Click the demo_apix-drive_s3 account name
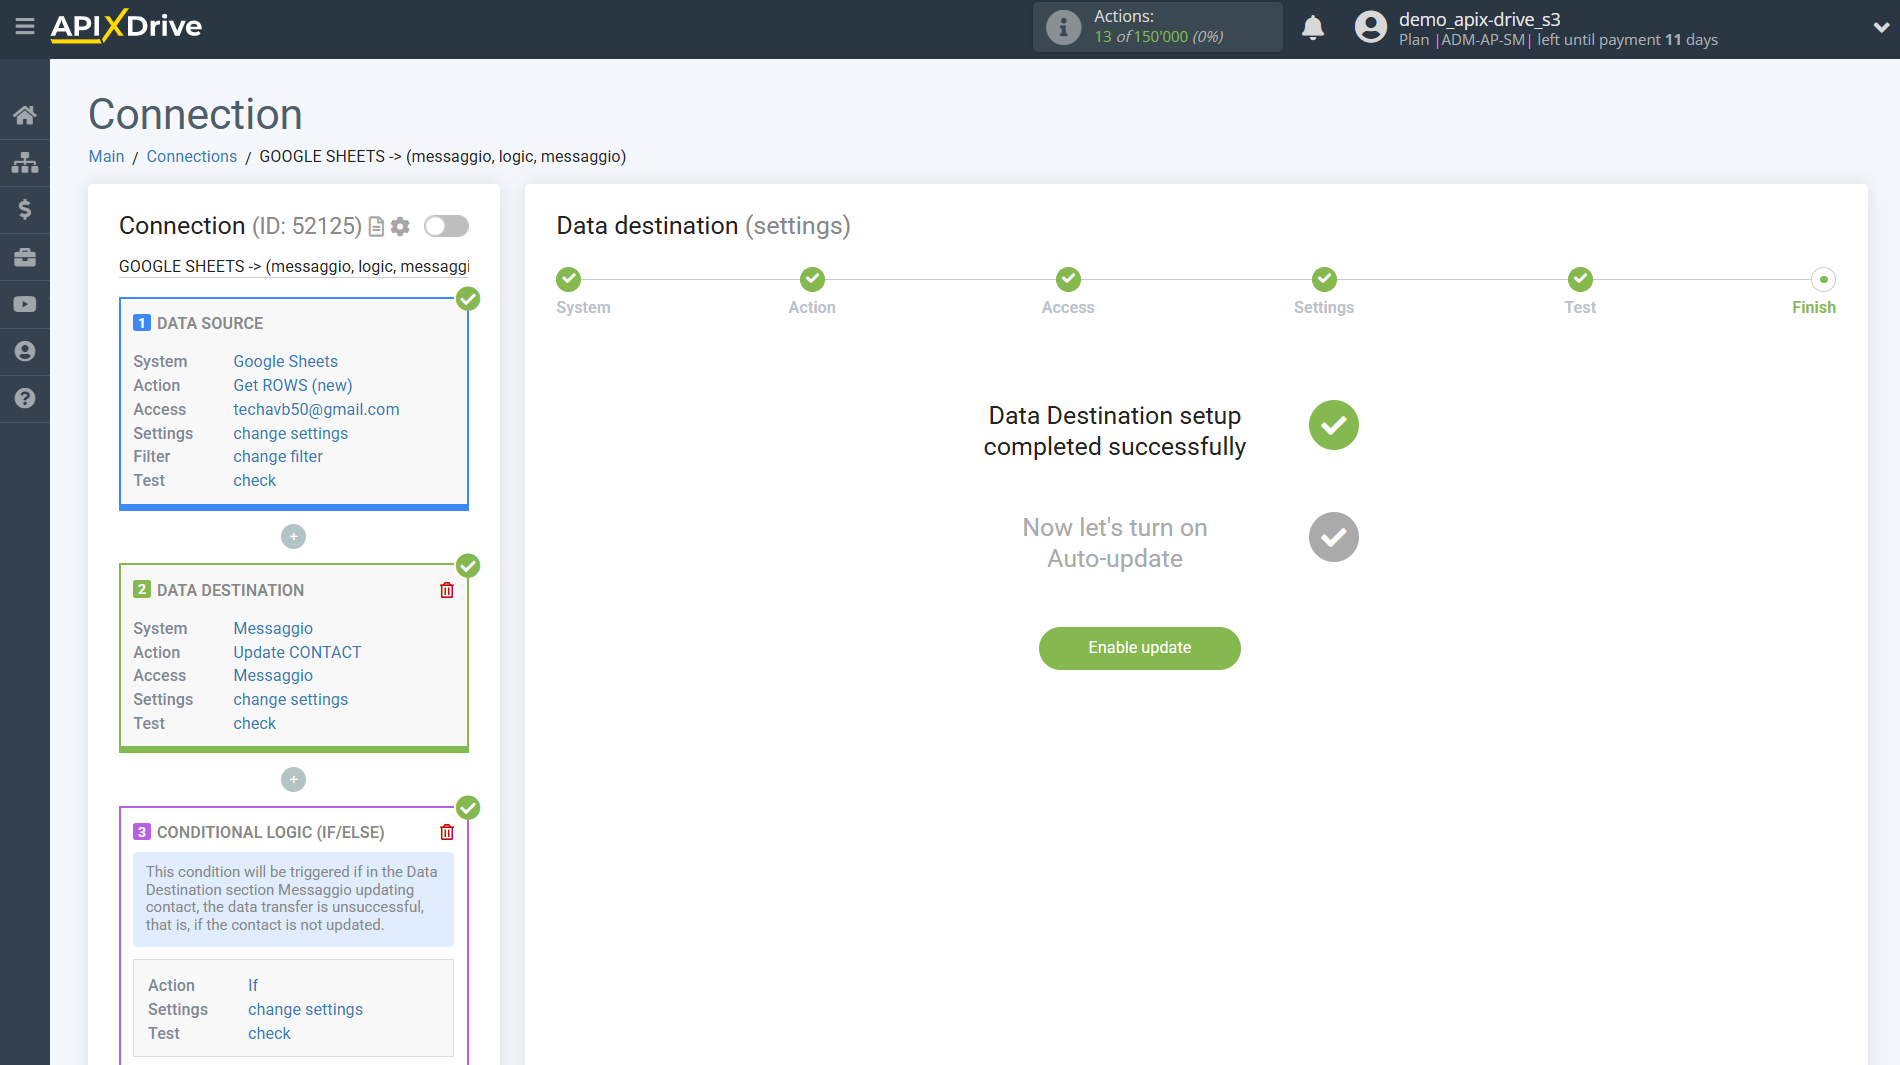 click(x=1479, y=19)
